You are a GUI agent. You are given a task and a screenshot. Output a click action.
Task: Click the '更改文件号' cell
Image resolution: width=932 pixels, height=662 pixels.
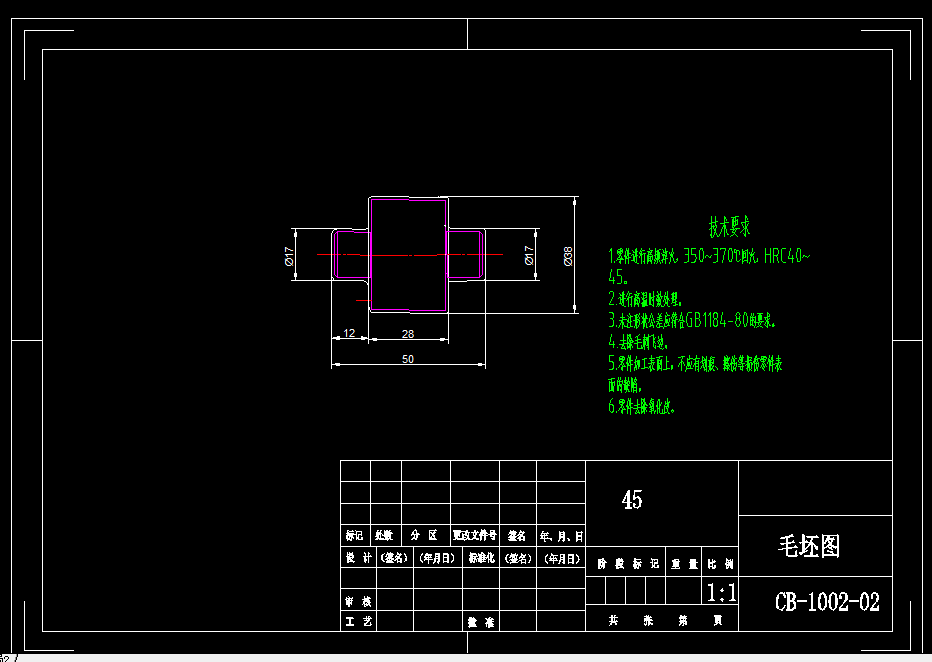tap(474, 535)
